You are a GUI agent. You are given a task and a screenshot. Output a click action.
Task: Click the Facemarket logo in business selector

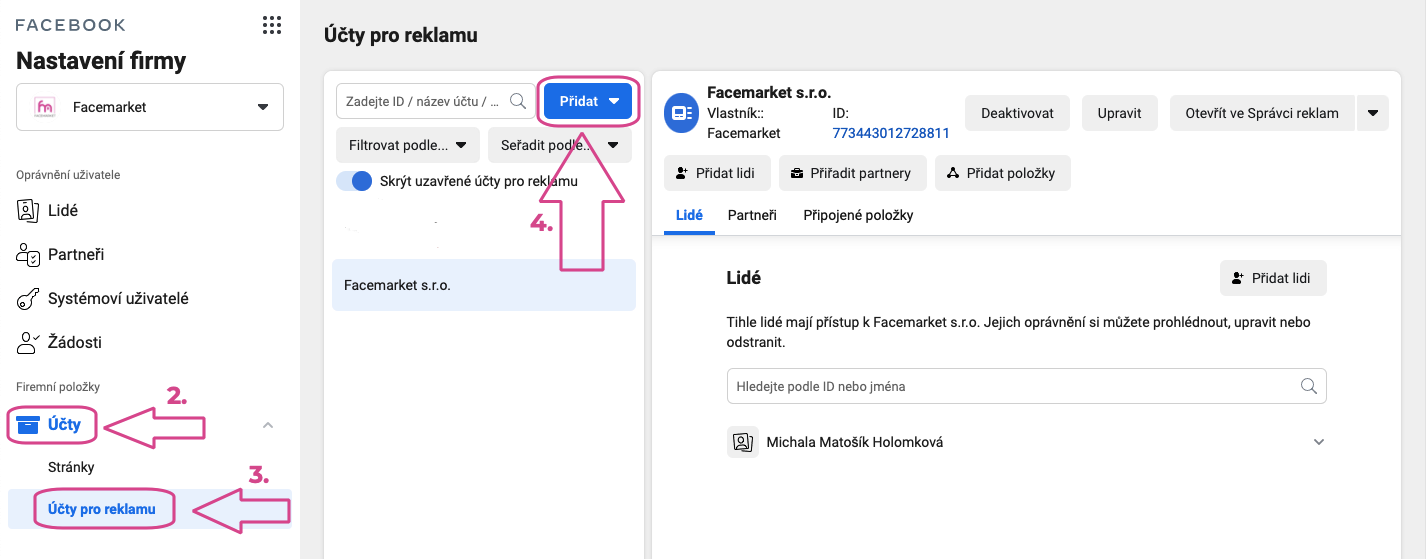tap(45, 107)
